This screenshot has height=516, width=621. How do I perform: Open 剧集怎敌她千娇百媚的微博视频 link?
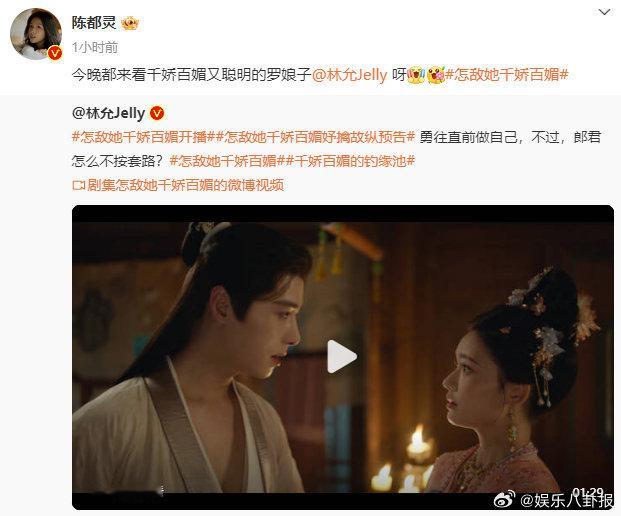click(x=185, y=185)
